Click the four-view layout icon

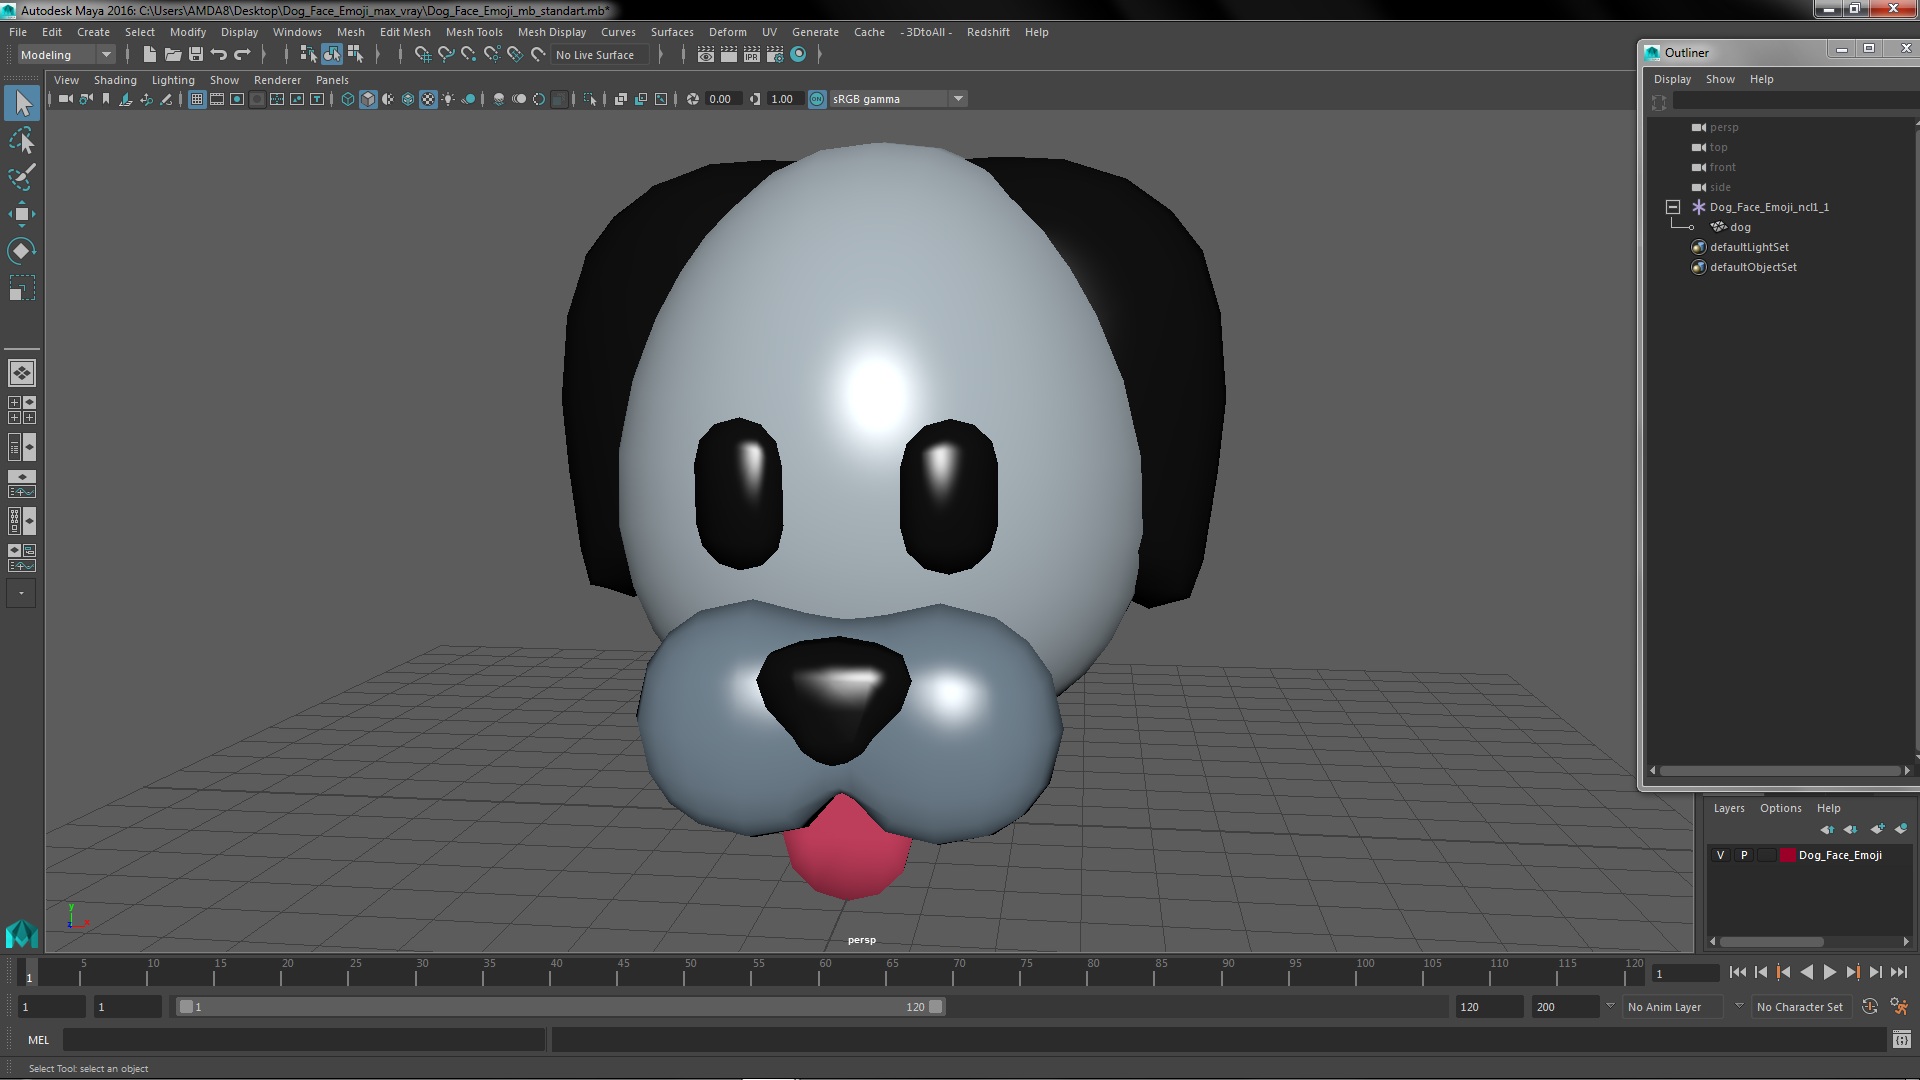pos(21,410)
